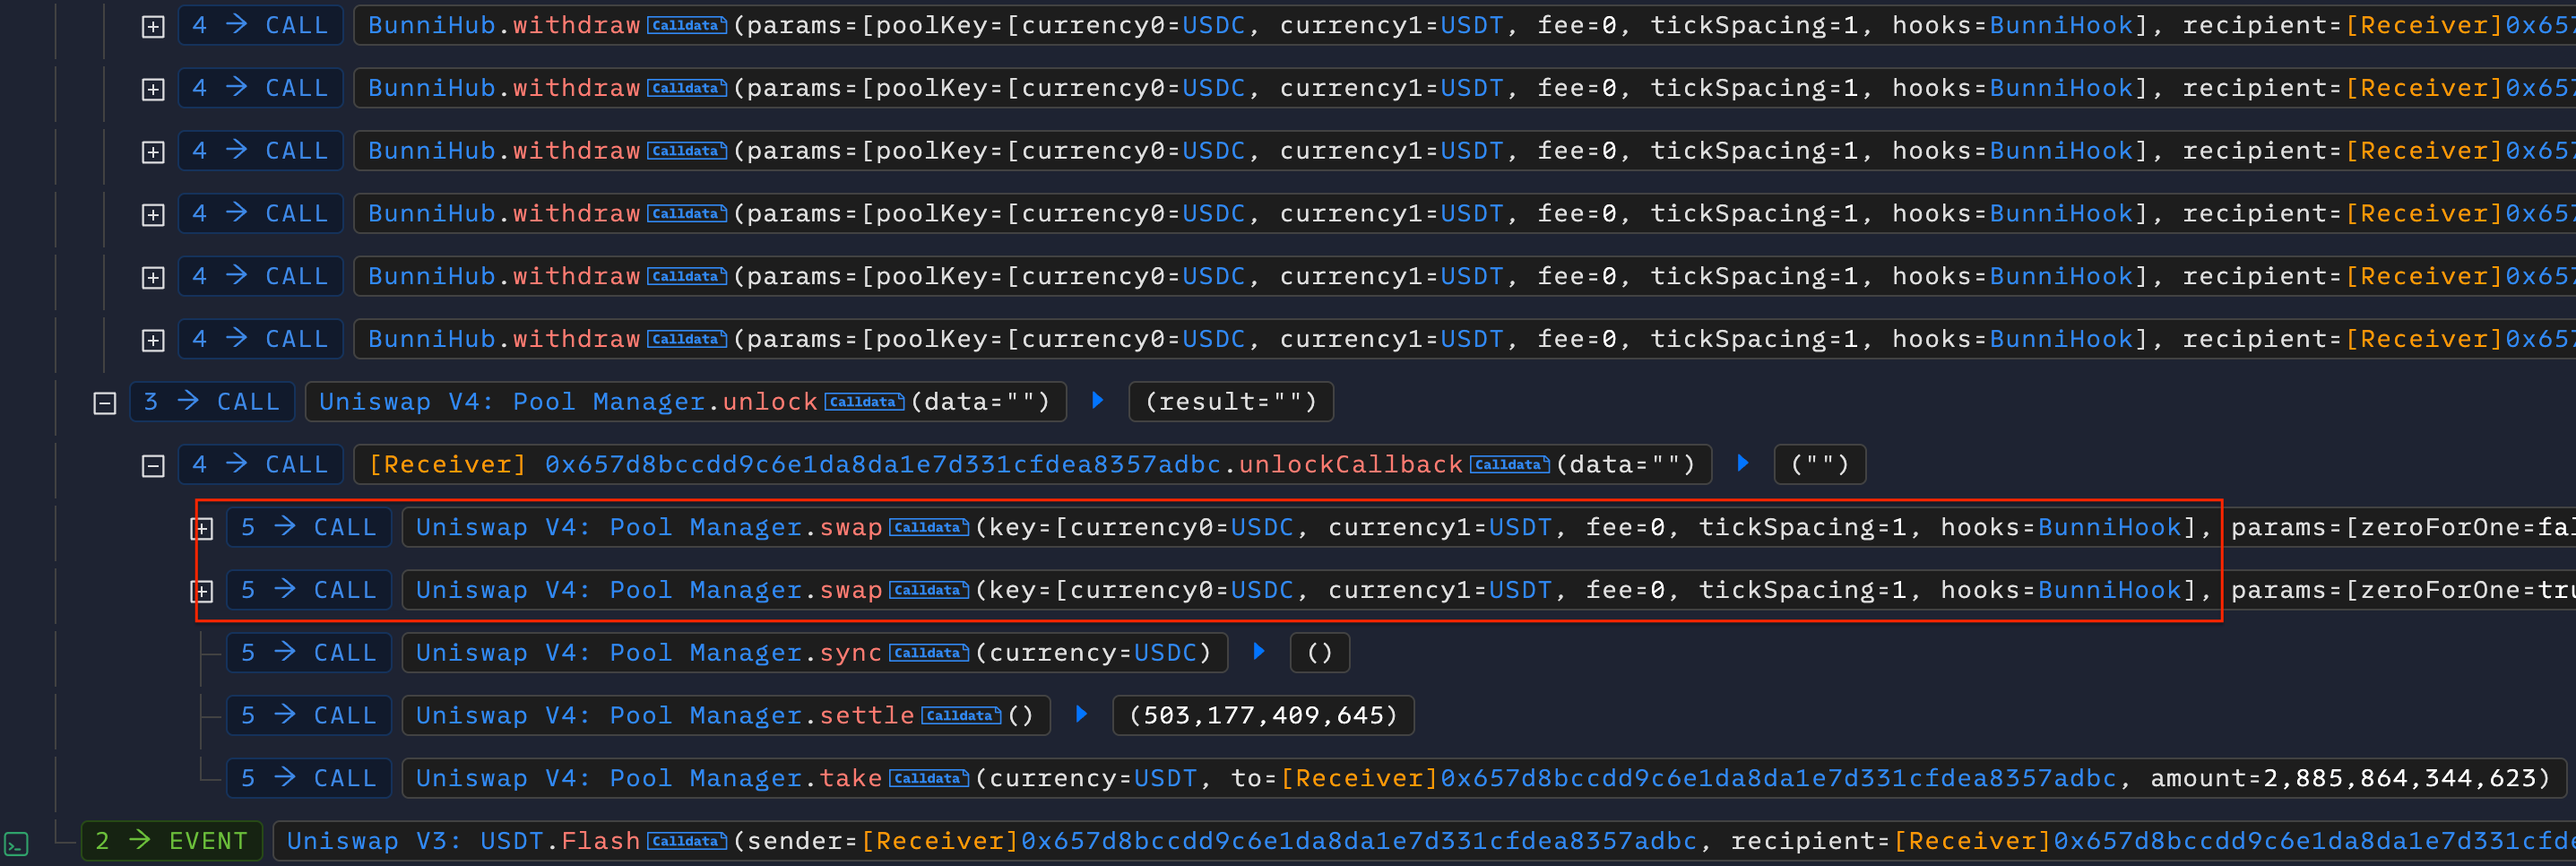Open Uniswap V4: Pool Manager link in unlock row
The height and width of the screenshot is (866, 2576).
point(512,402)
